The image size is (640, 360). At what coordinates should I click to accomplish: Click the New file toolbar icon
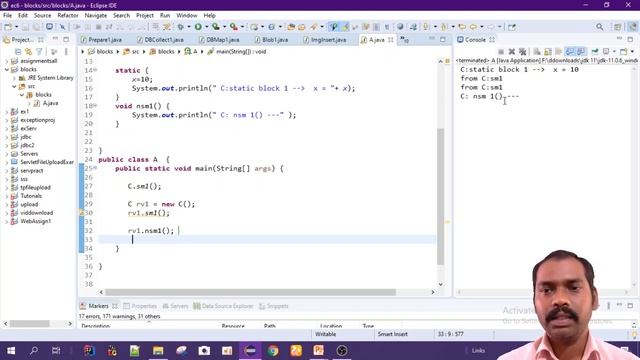[x=8, y=27]
